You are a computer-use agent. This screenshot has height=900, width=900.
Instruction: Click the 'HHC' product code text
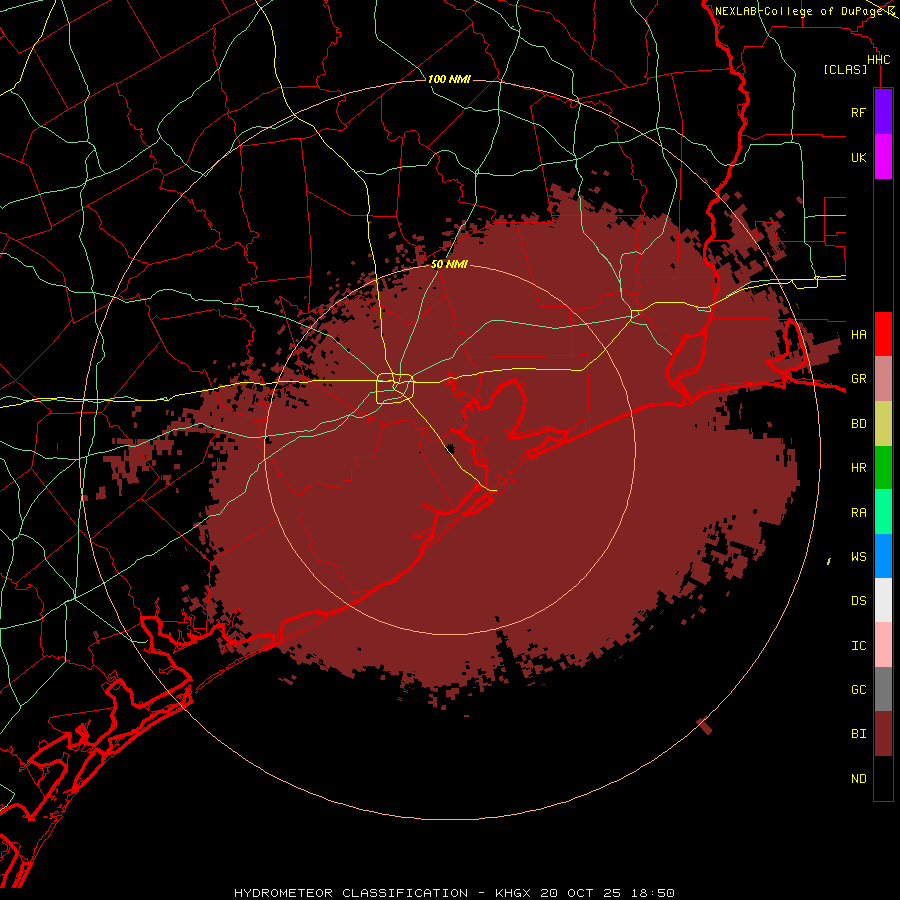pyautogui.click(x=878, y=60)
